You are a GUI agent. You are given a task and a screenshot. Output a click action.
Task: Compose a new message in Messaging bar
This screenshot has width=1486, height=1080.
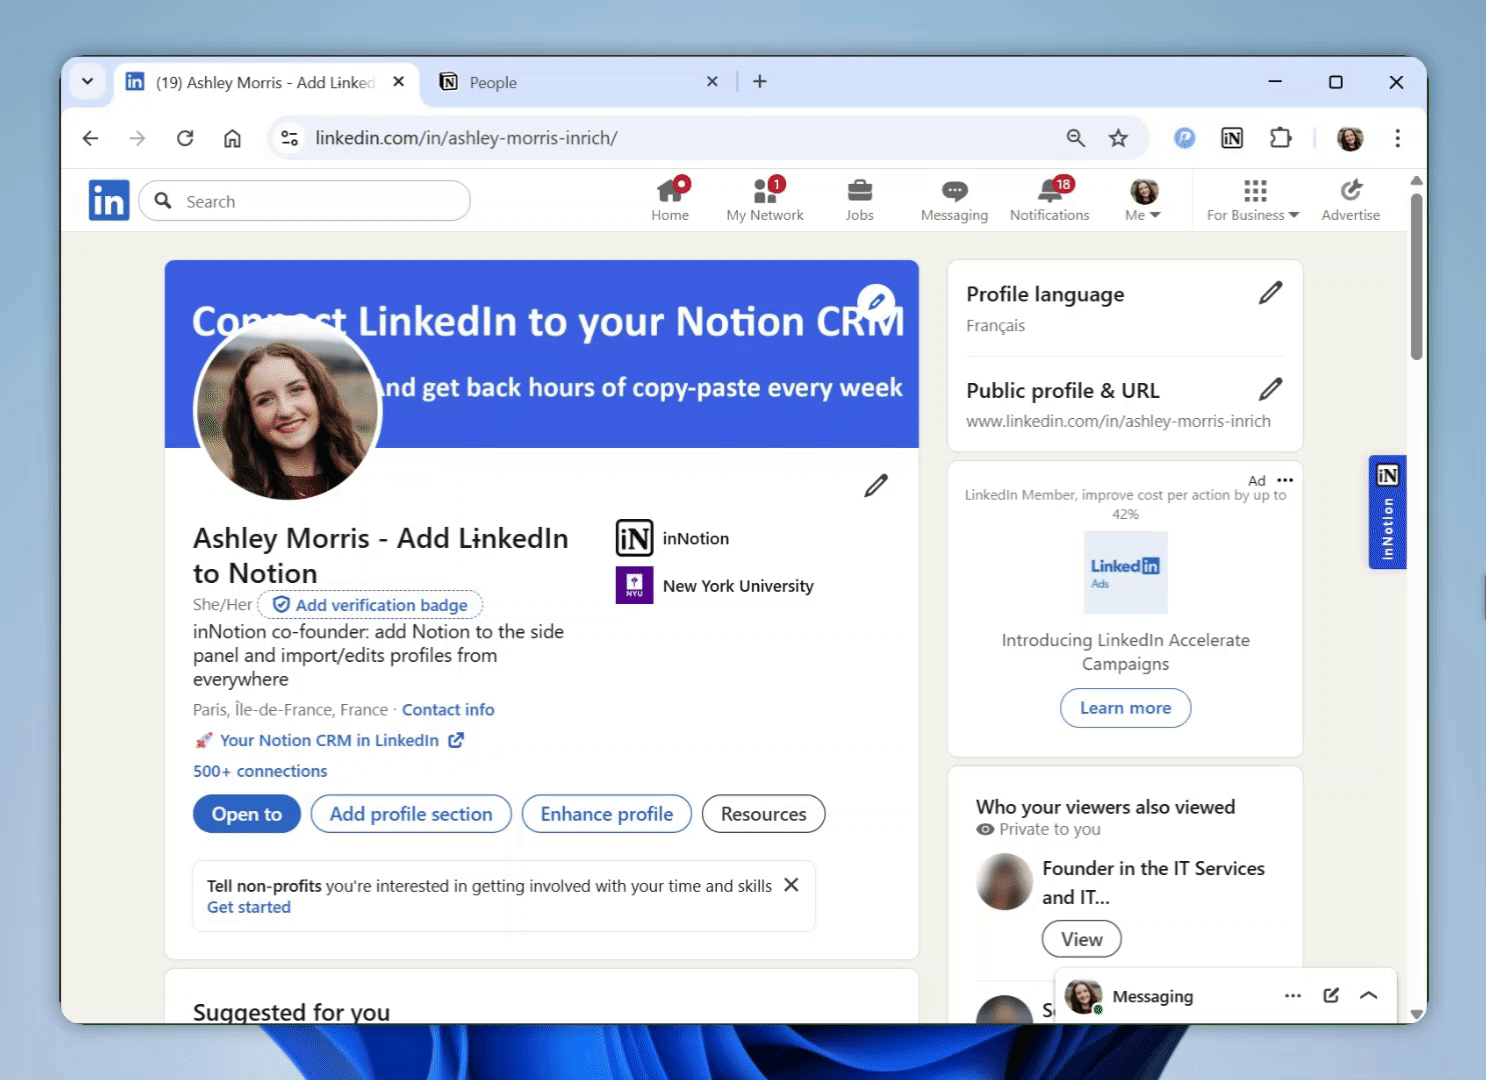click(1331, 995)
